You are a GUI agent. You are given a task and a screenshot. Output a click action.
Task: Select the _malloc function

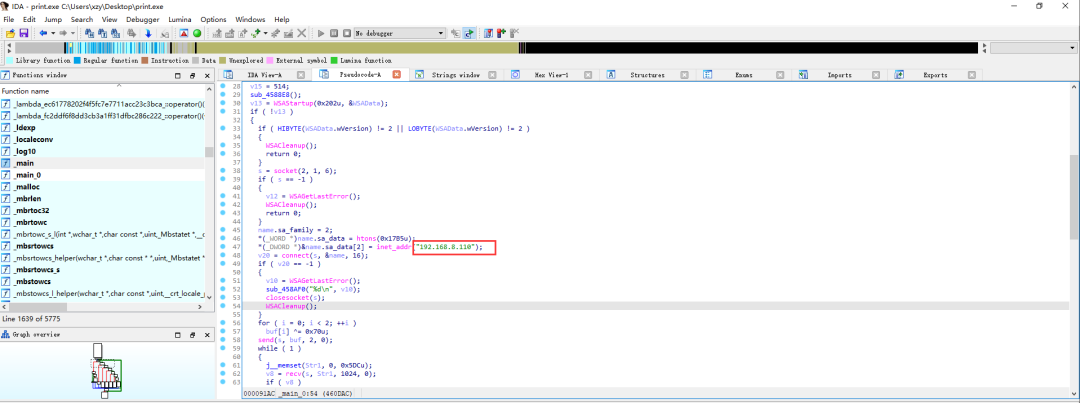[x=102, y=187]
